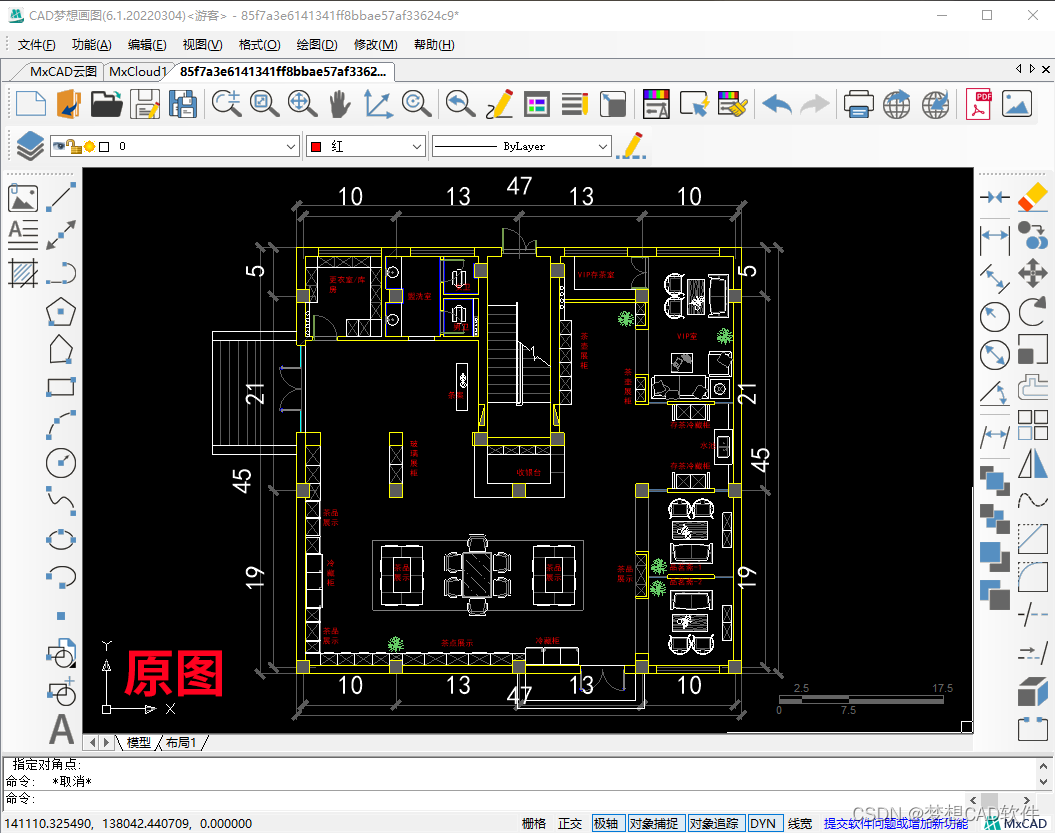The height and width of the screenshot is (833, 1055).
Task: Click right arrow of document tab scroller
Action: click(1033, 69)
